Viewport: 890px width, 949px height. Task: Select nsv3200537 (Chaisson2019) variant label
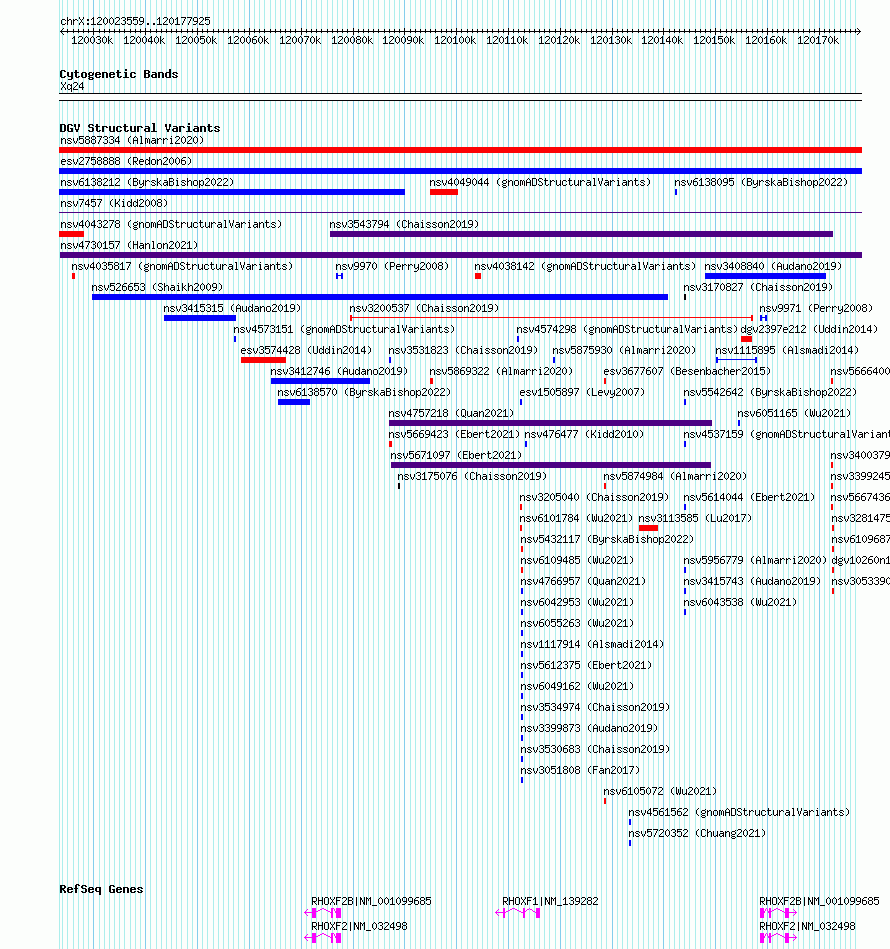click(x=424, y=308)
